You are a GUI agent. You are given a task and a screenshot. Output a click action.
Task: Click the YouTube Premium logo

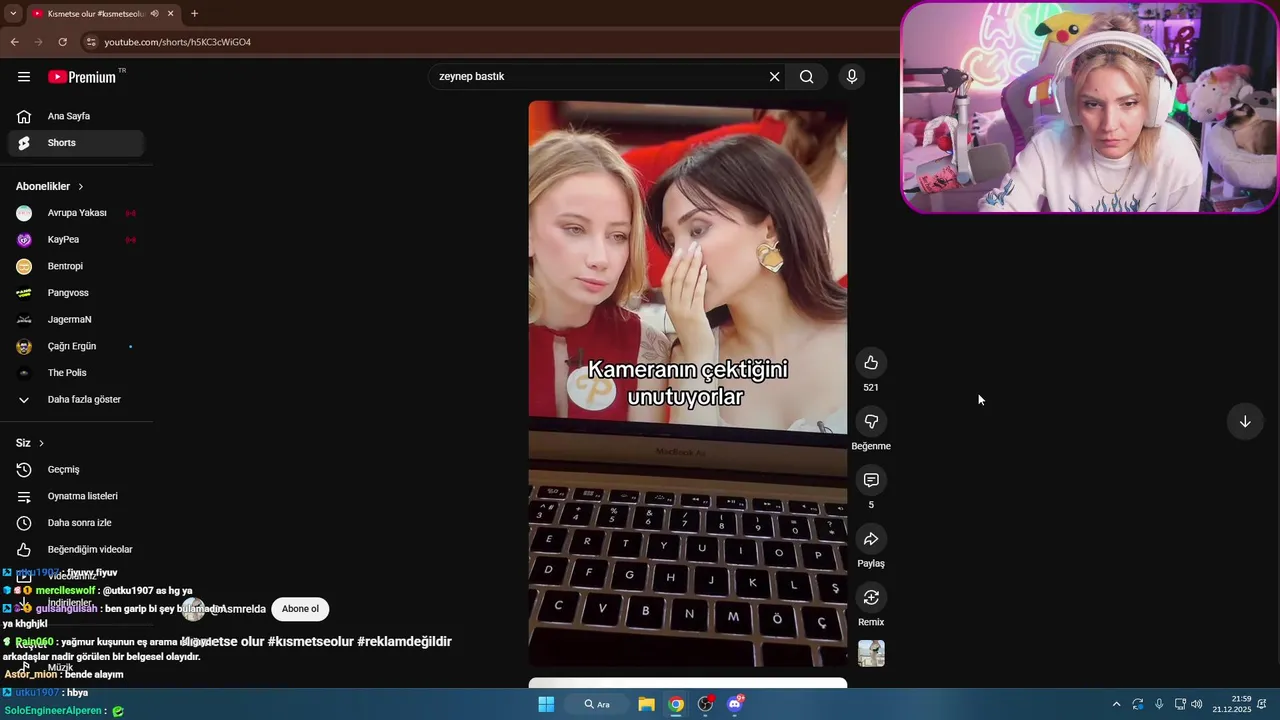82,77
